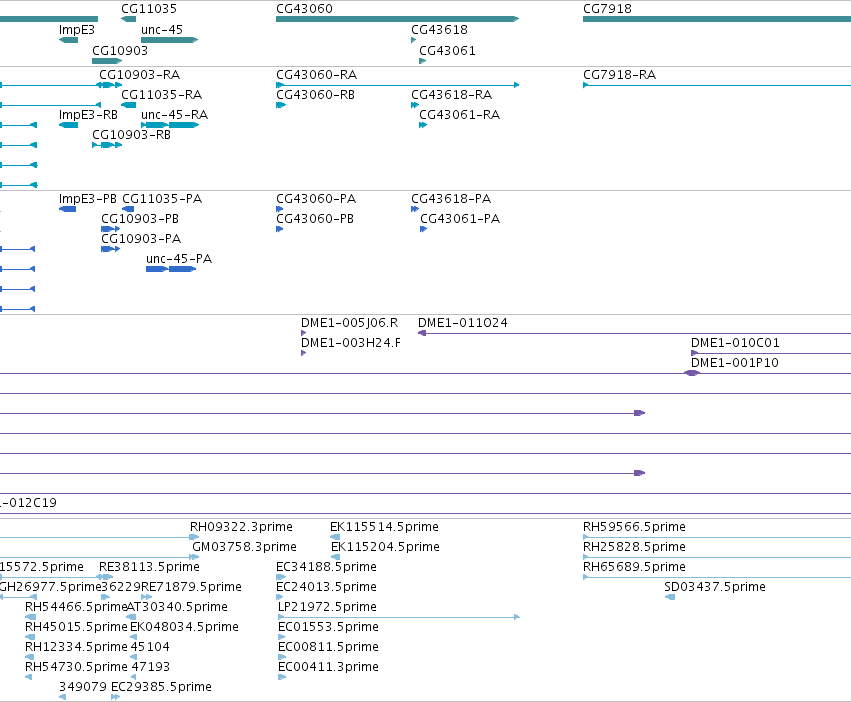Open transcript unc-45-RA label
This screenshot has height=702, width=851.
coord(175,115)
